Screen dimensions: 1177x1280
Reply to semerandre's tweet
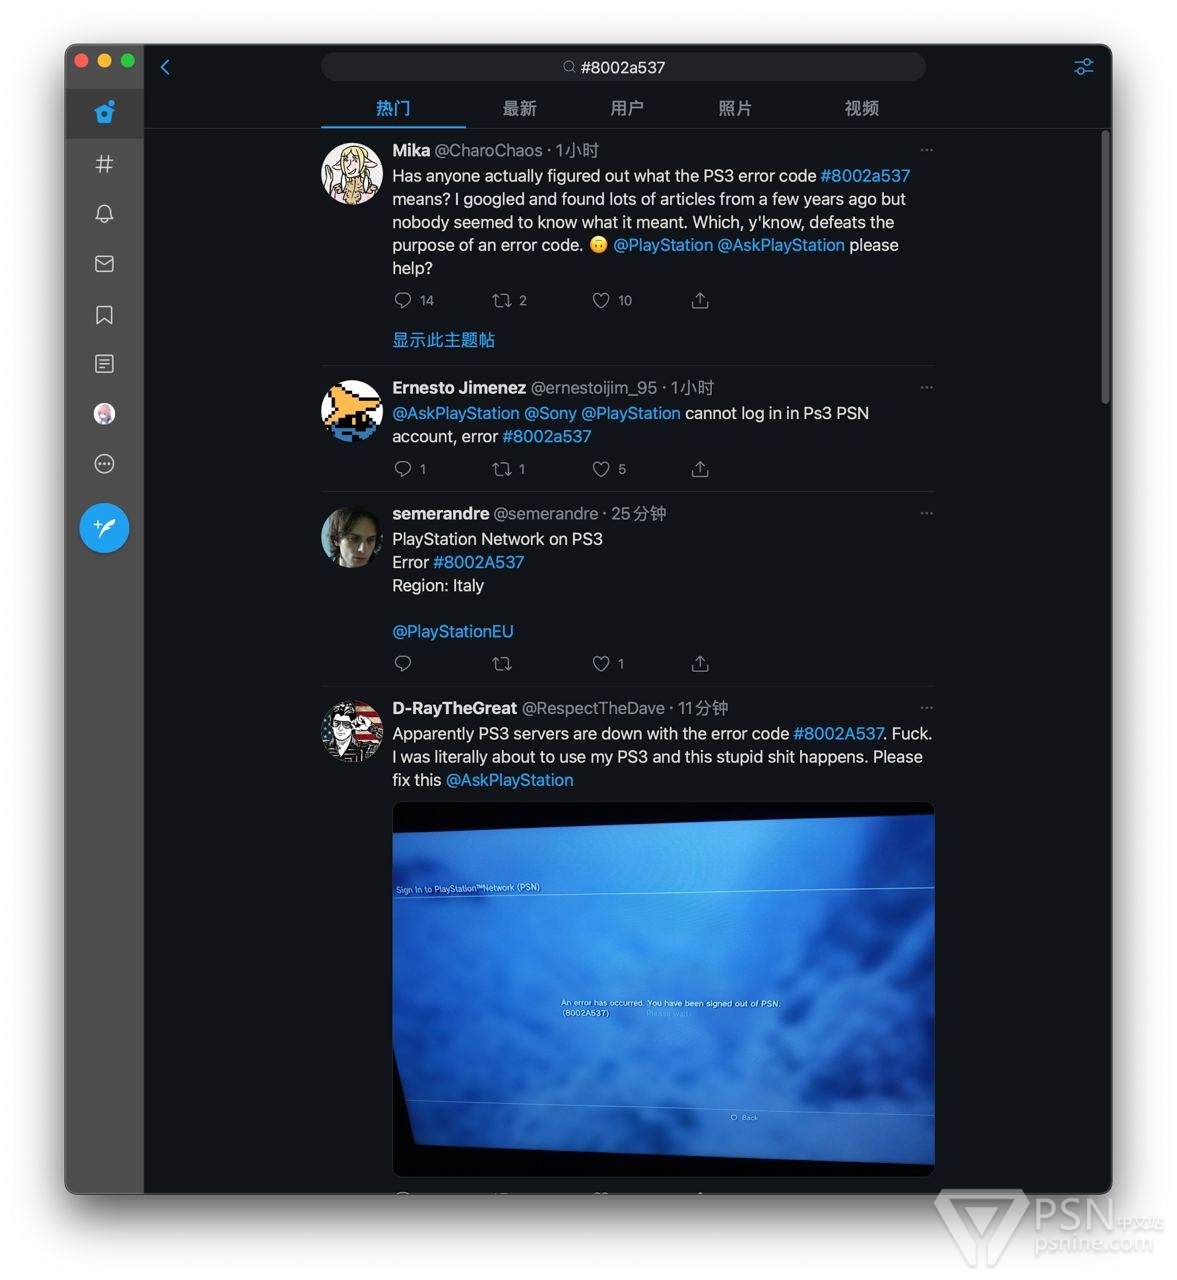tap(403, 663)
